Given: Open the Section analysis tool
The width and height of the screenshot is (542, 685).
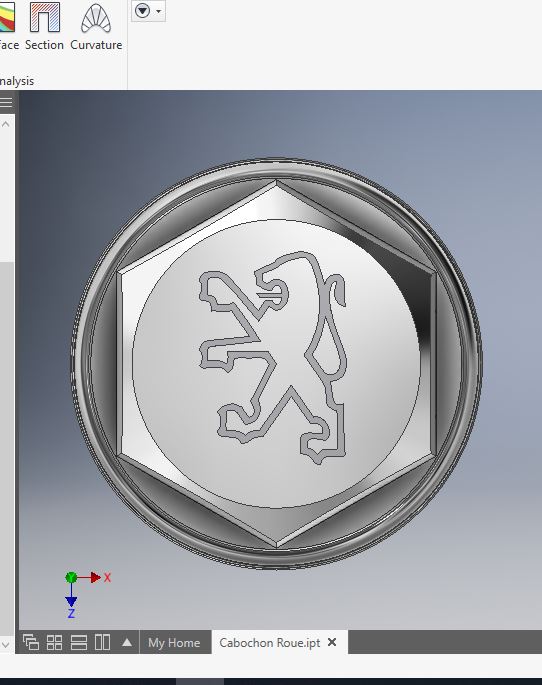Looking at the screenshot, I should point(44,26).
